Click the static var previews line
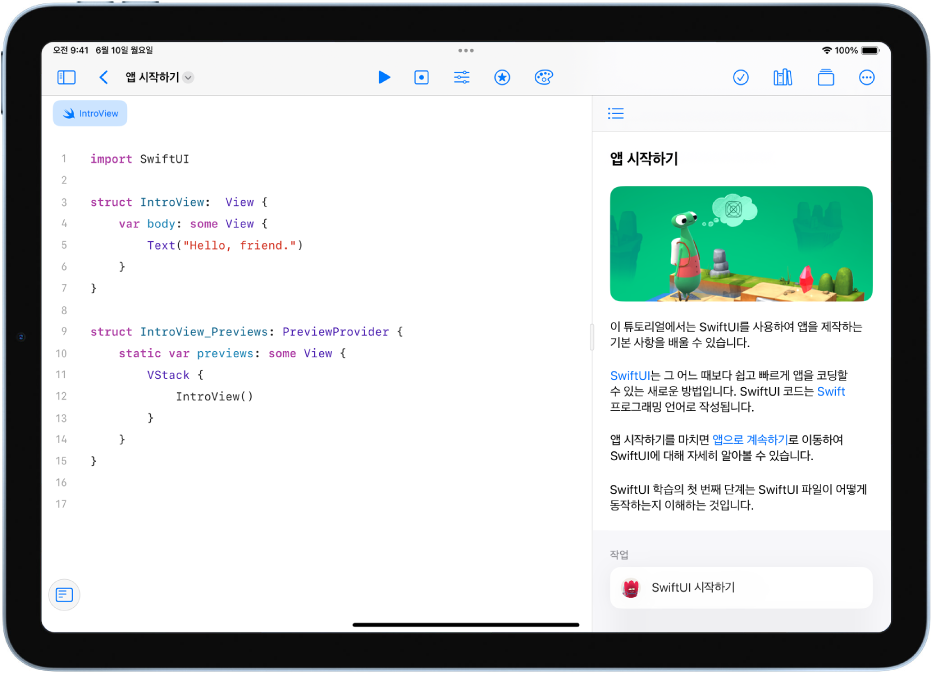 click(232, 353)
